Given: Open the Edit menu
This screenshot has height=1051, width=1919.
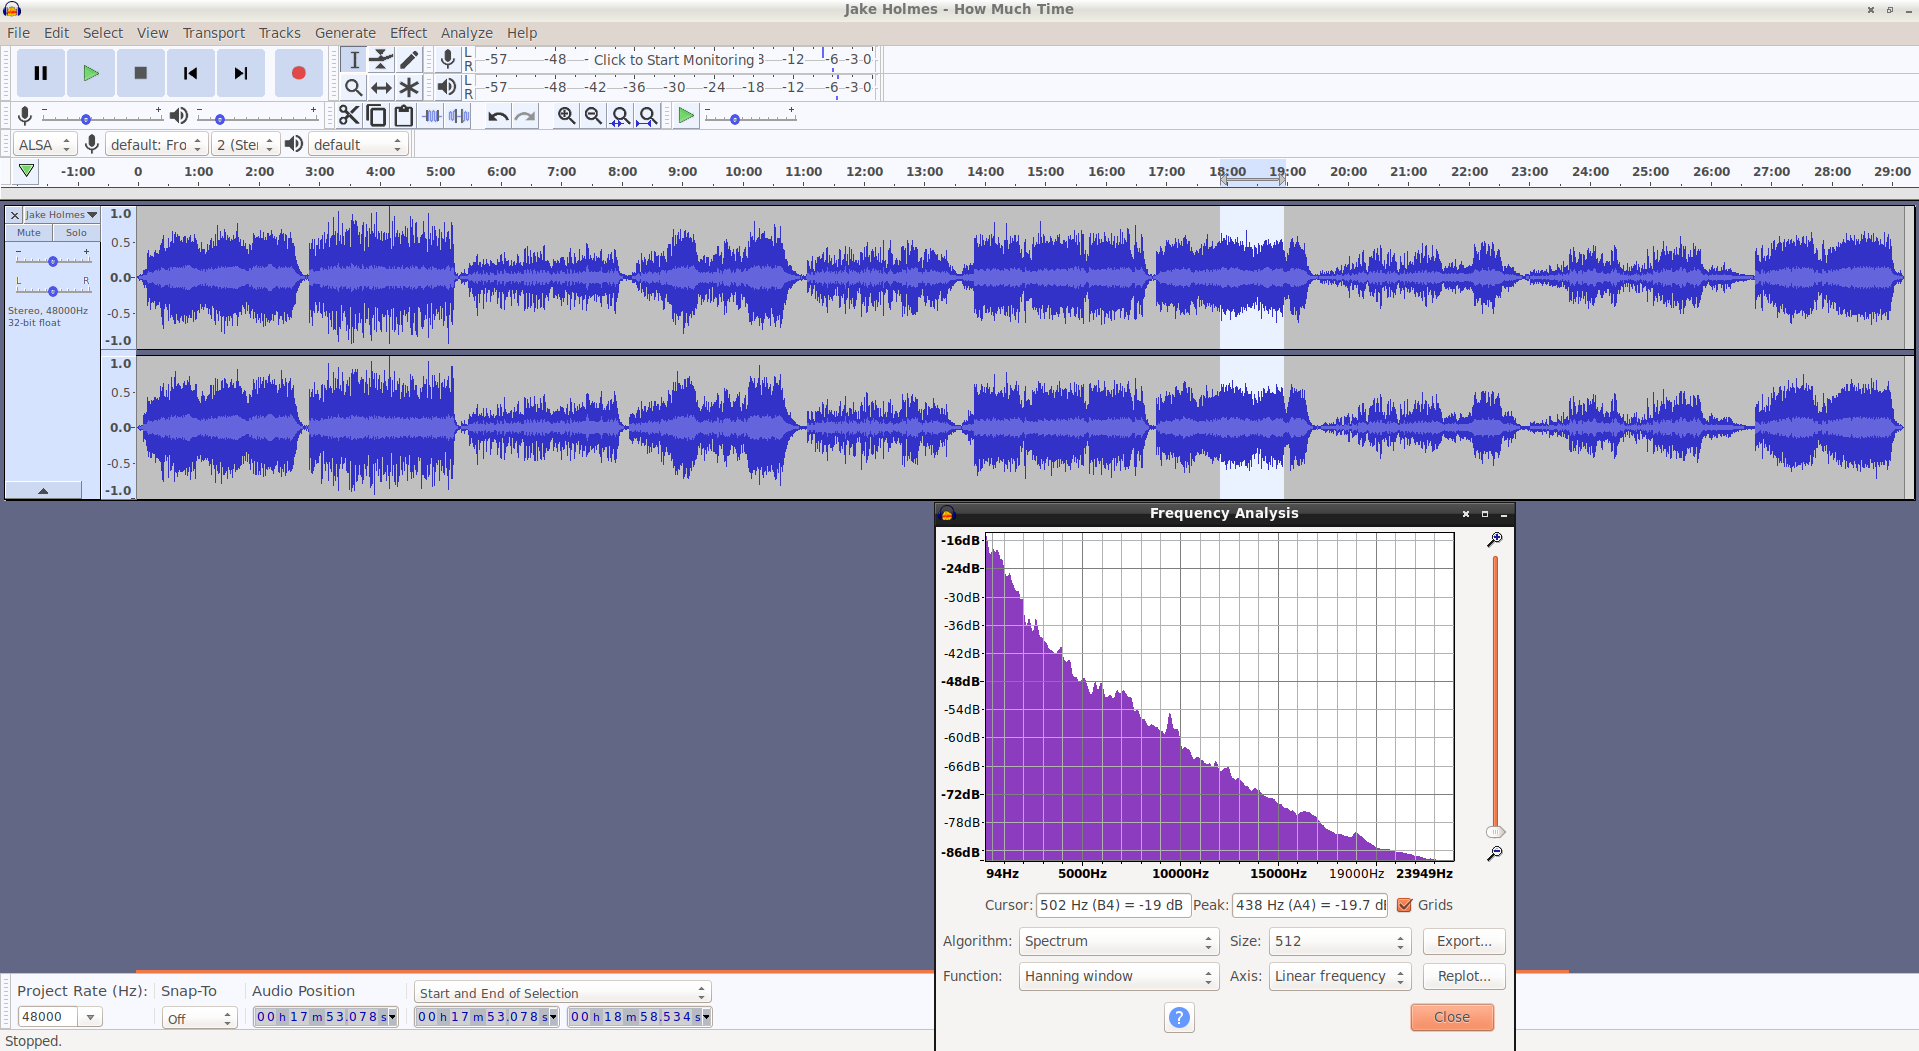Looking at the screenshot, I should coord(56,33).
